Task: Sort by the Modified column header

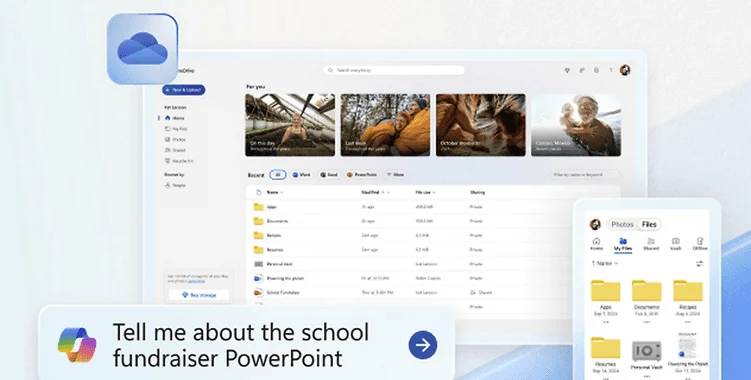Action: pyautogui.click(x=375, y=192)
